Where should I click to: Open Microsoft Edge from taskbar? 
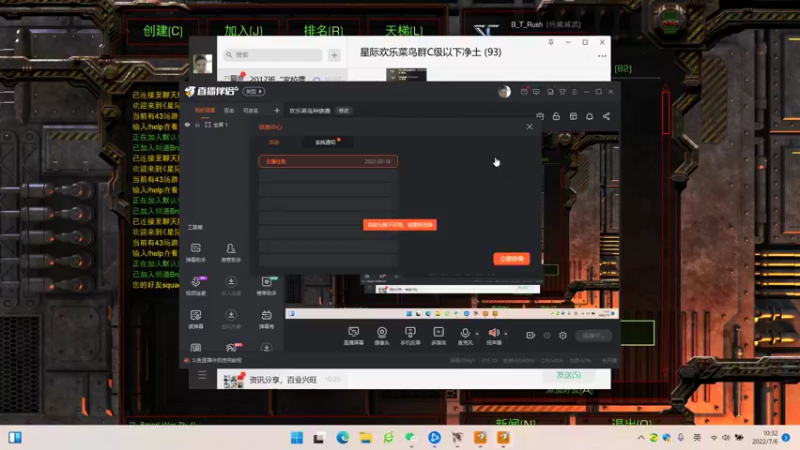click(342, 438)
